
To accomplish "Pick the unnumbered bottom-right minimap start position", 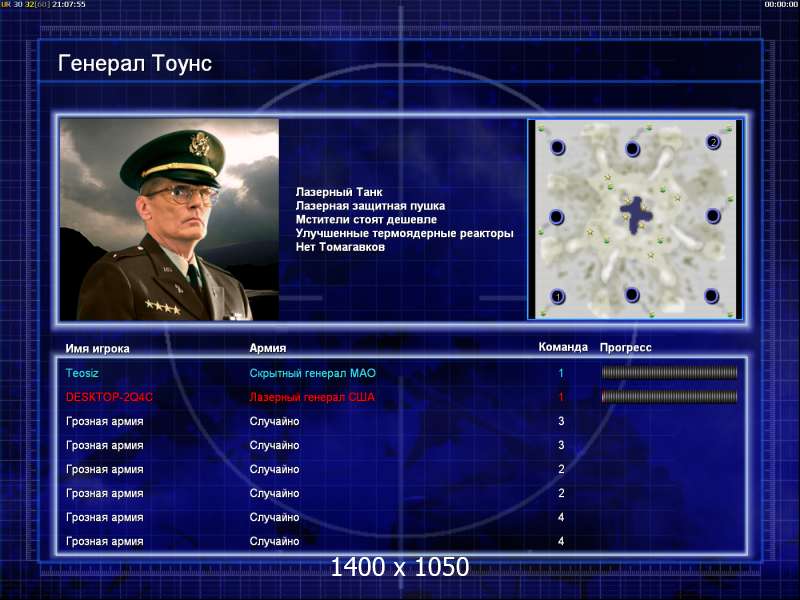I will point(711,295).
